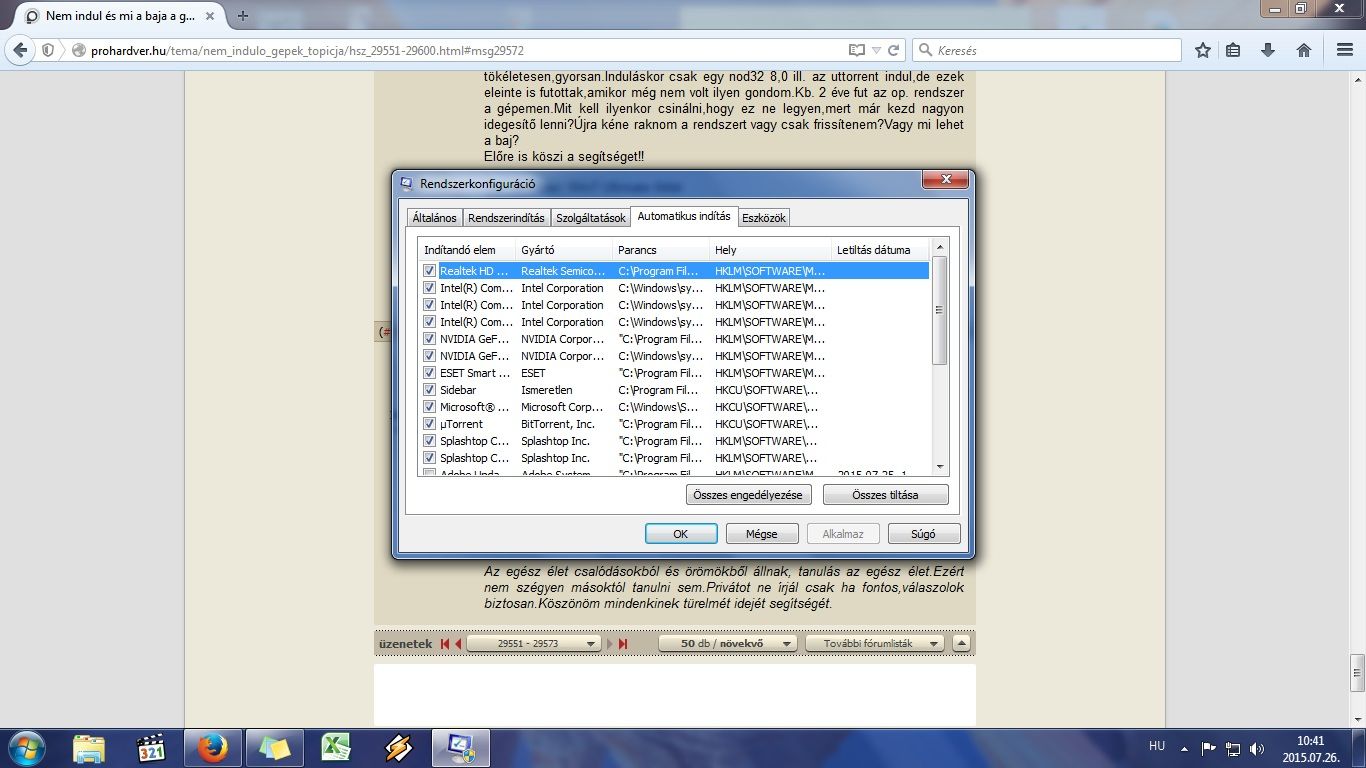Click the Összes engedélyezése button
Screen dimensions: 1366x768
click(x=749, y=495)
